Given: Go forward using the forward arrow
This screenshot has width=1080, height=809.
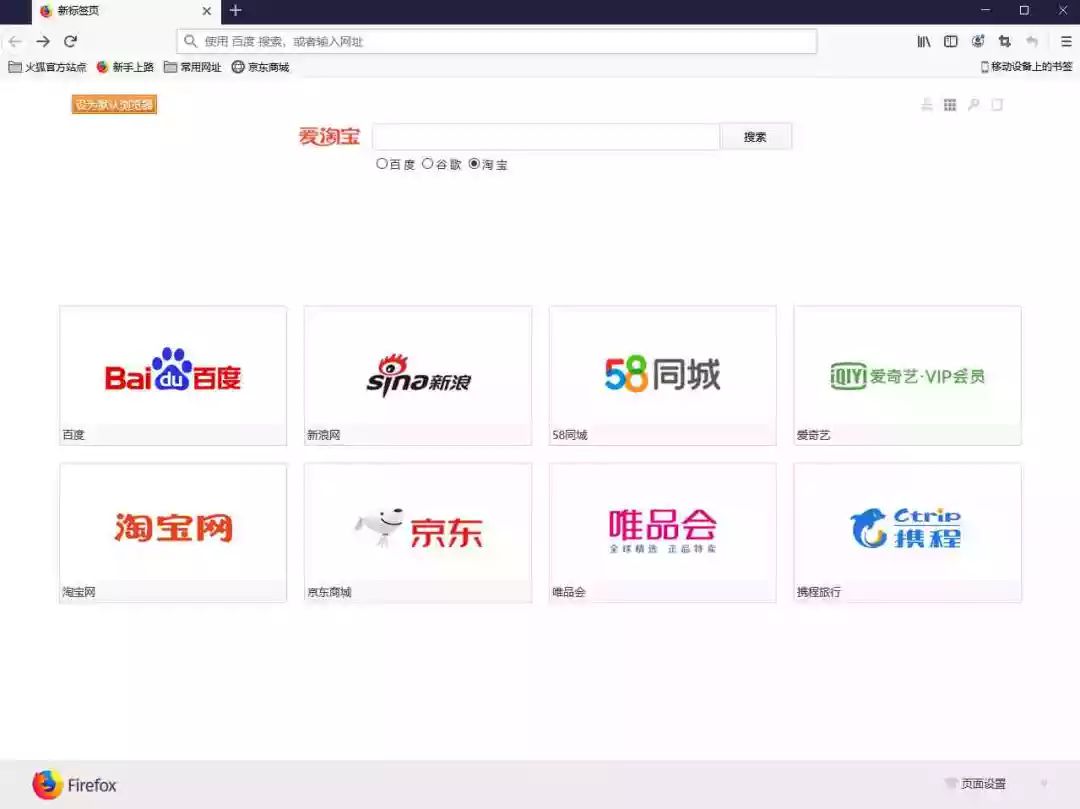Looking at the screenshot, I should pos(43,41).
